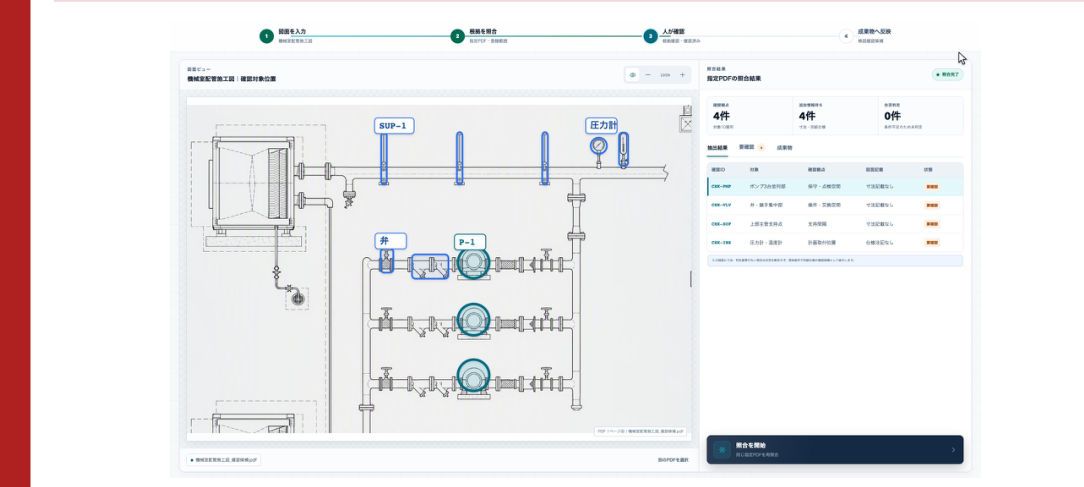Click the status badge in CHK-VLV row
Screen dimensions: 1084x487
coord(933,205)
